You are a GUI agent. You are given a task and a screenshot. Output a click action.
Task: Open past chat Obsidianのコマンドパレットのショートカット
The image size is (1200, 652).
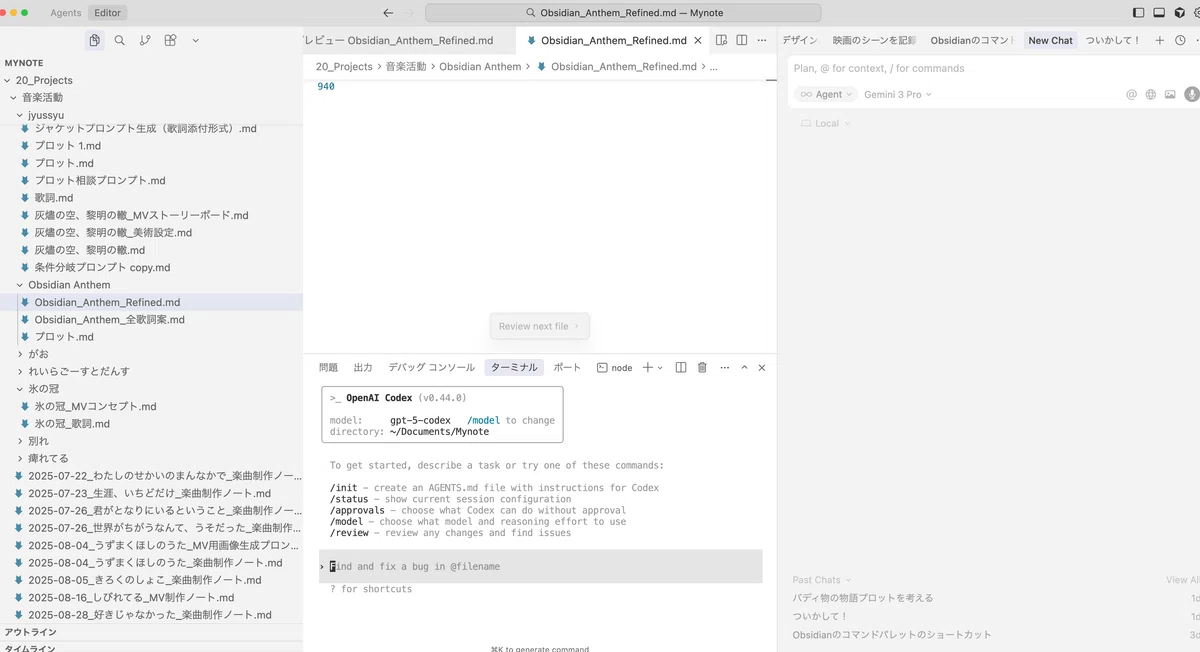tap(892, 634)
